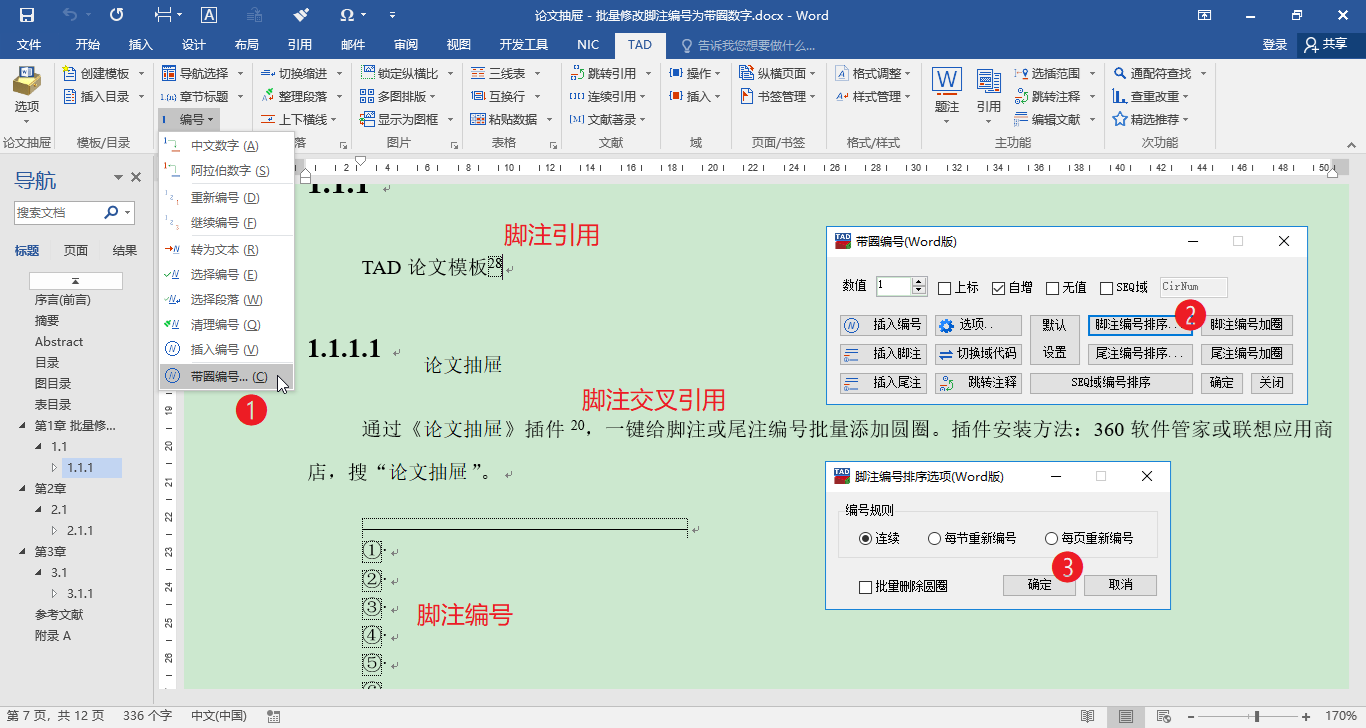
Task: Click the save icon in title bar
Action: tap(27, 15)
